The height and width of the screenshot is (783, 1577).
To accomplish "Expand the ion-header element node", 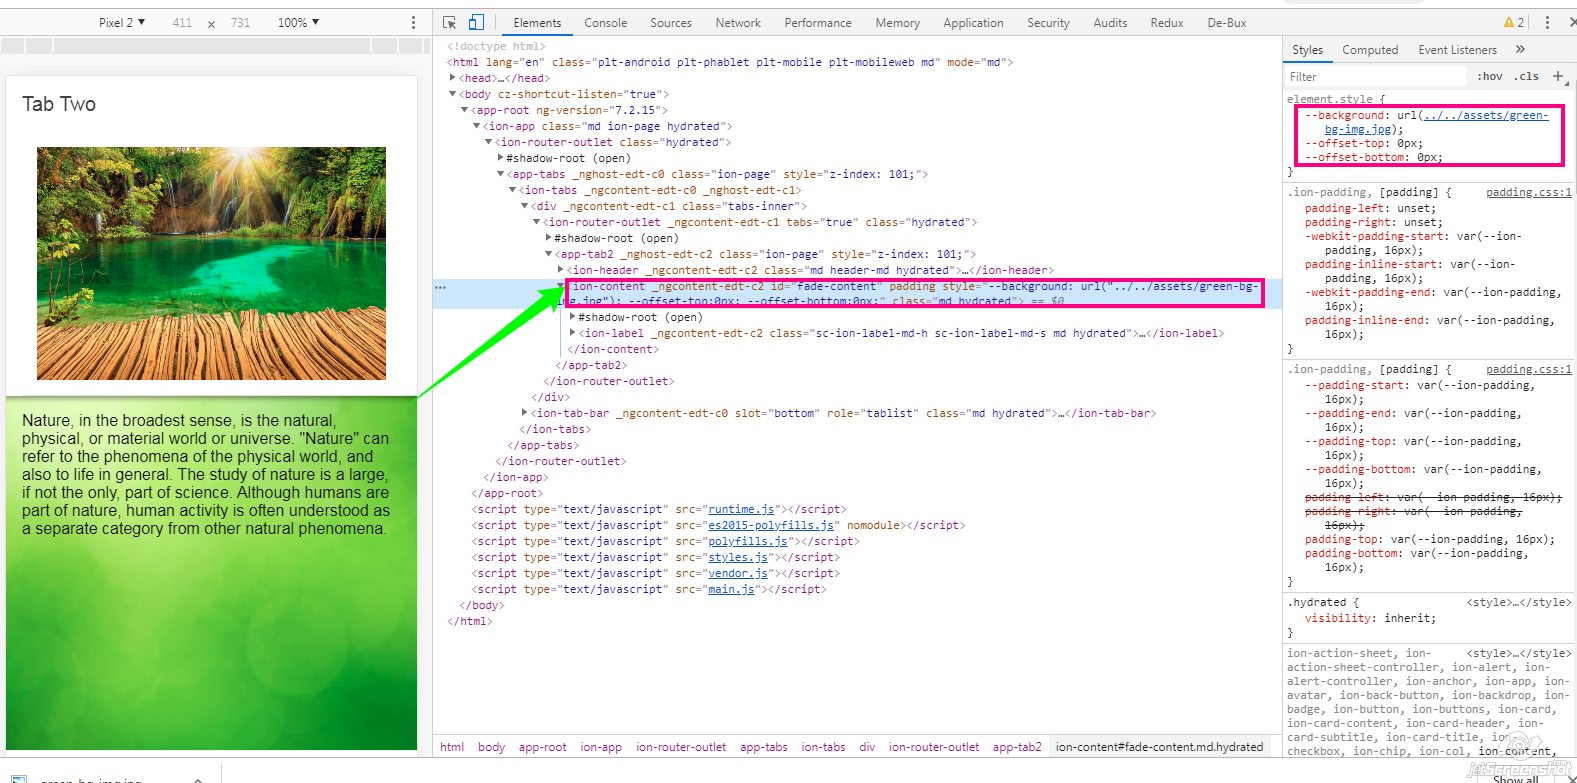I will pos(561,270).
